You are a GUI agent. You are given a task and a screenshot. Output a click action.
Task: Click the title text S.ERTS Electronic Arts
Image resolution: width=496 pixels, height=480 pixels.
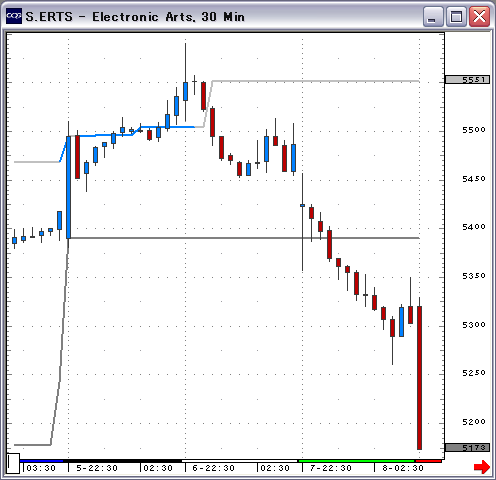click(135, 17)
